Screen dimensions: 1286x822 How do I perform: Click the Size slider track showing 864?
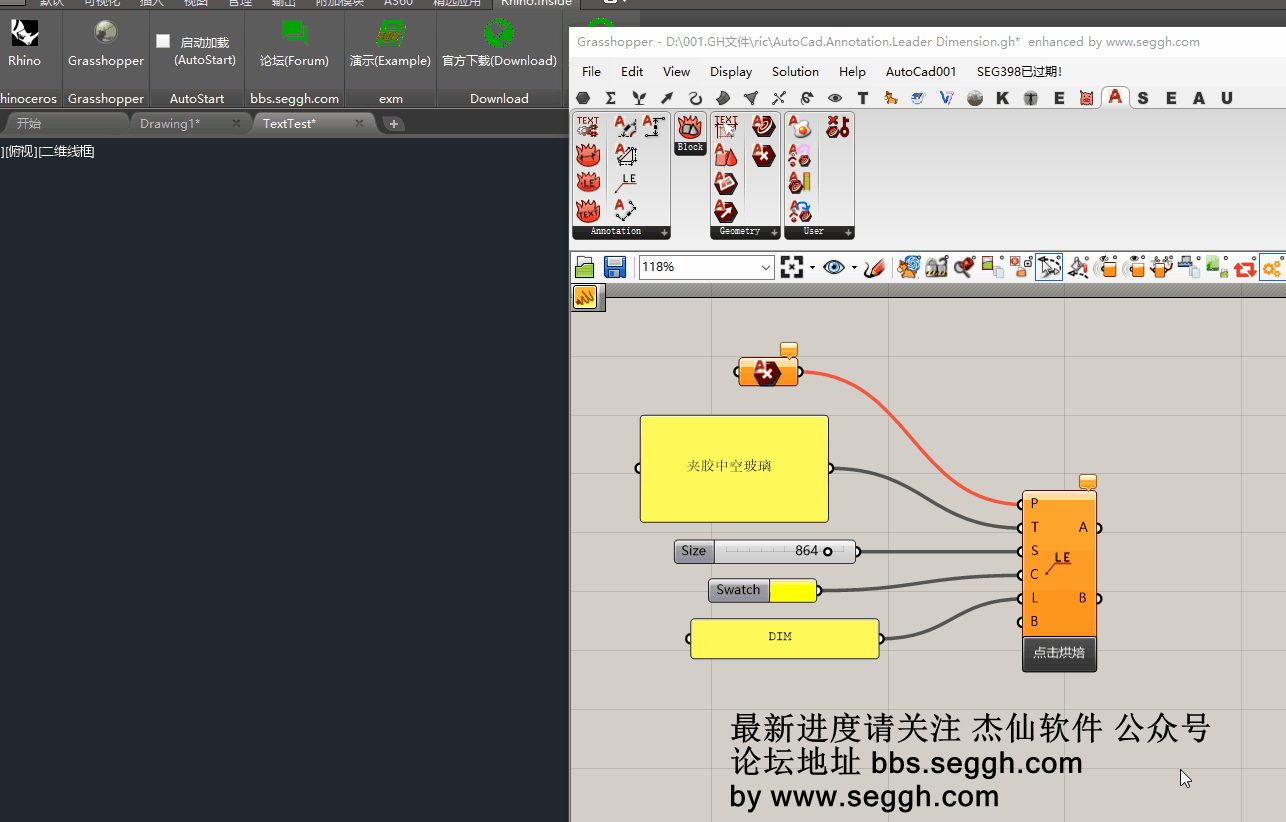[x=785, y=551]
